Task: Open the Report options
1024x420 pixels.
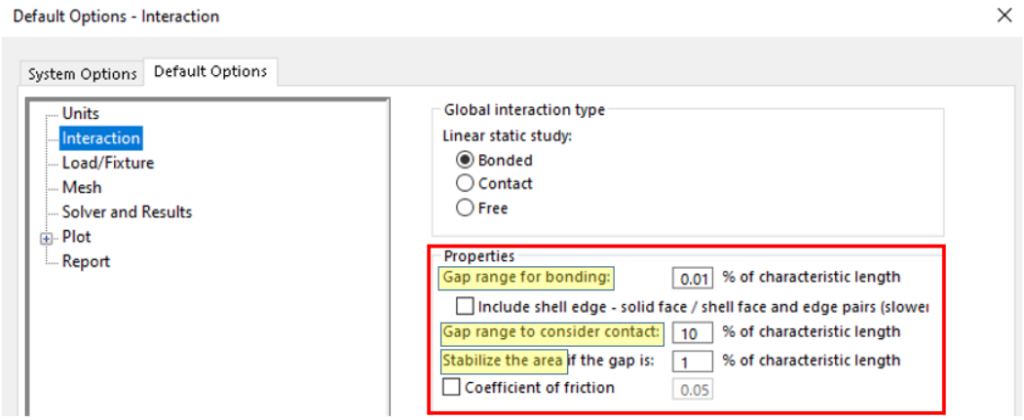Action: pos(85,261)
